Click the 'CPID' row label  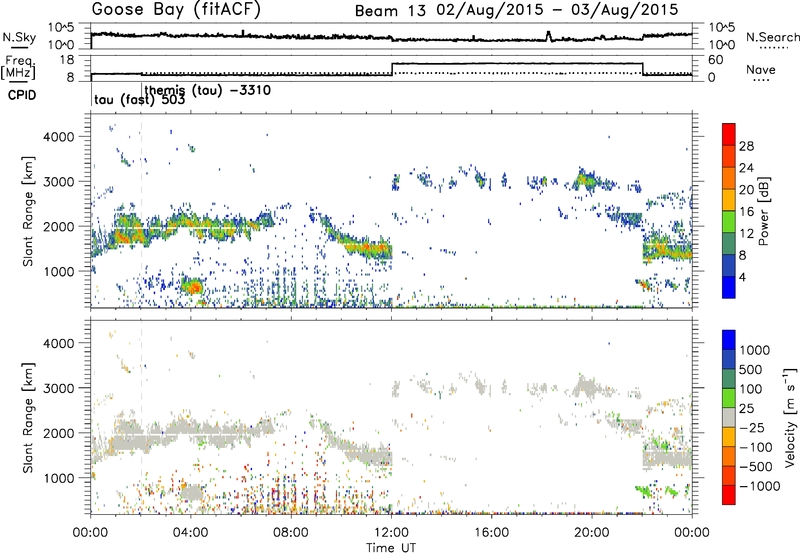(22, 95)
